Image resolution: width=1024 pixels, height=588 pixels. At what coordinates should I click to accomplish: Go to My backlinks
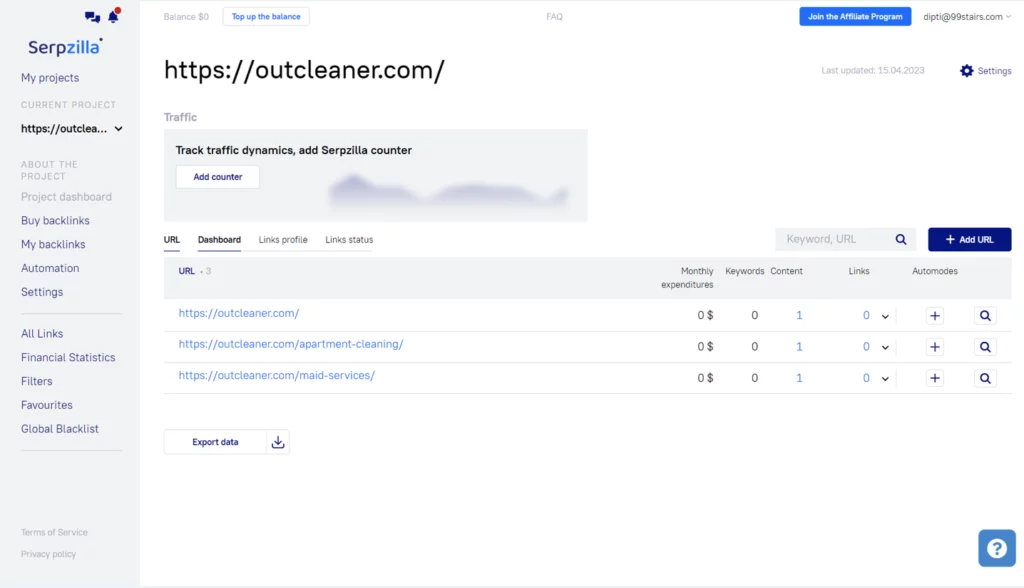(53, 244)
